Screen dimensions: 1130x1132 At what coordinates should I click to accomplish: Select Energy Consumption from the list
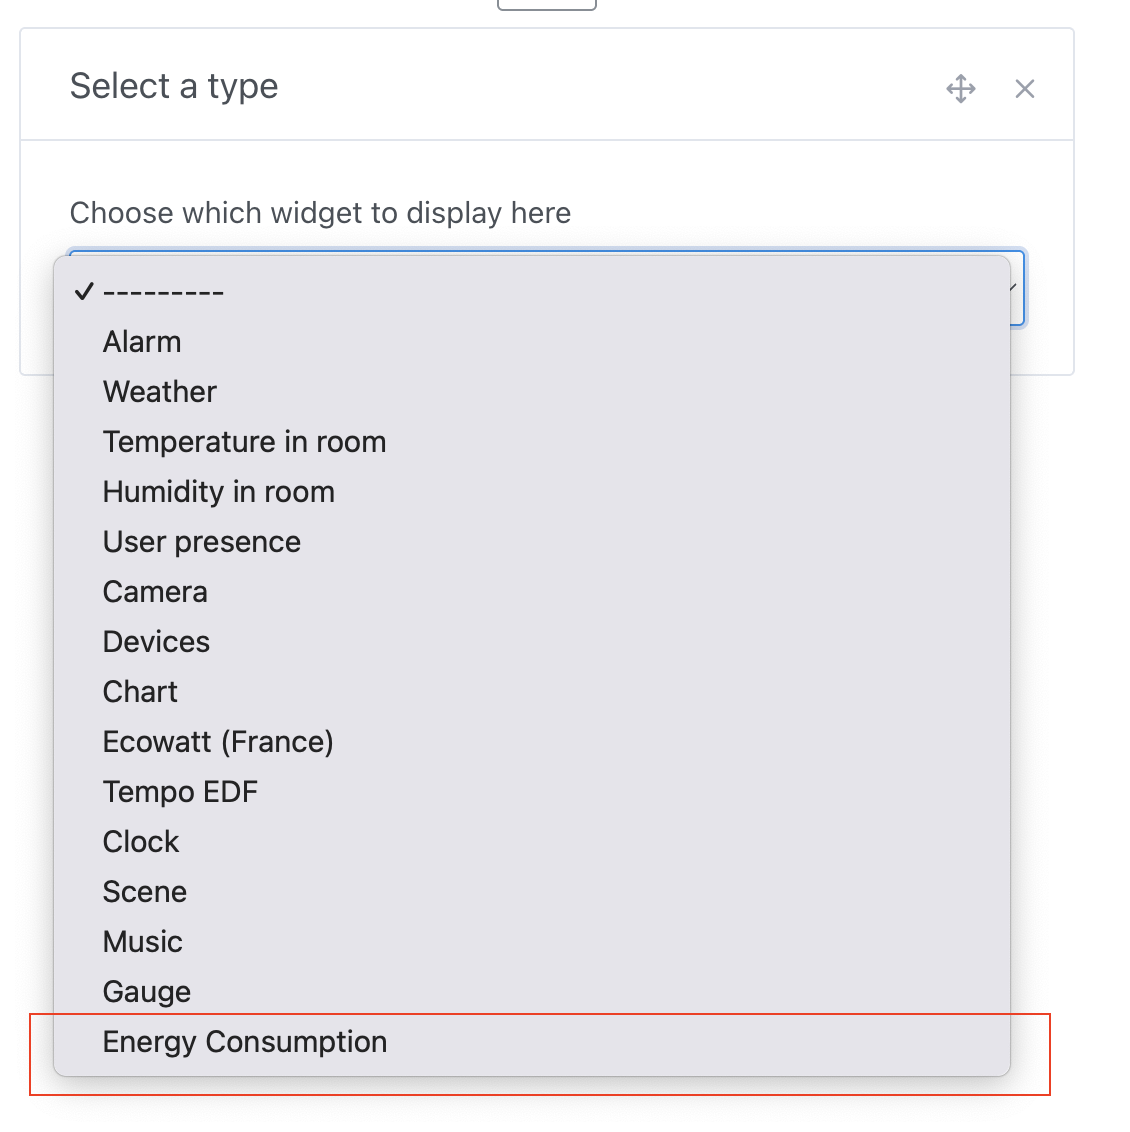pos(244,1041)
